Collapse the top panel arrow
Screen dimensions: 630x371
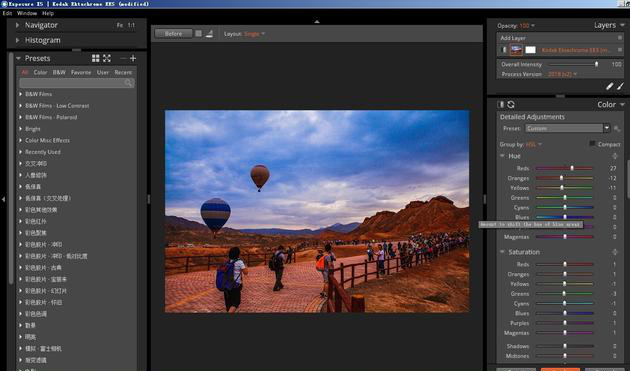(x=317, y=21)
